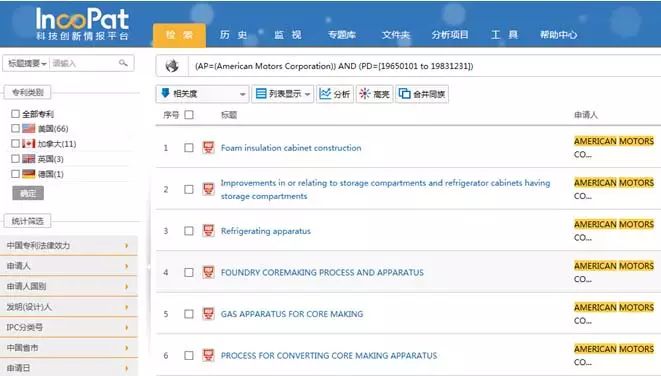Expand the 申请日 filter
The height and width of the screenshot is (376, 661).
click(x=69, y=368)
